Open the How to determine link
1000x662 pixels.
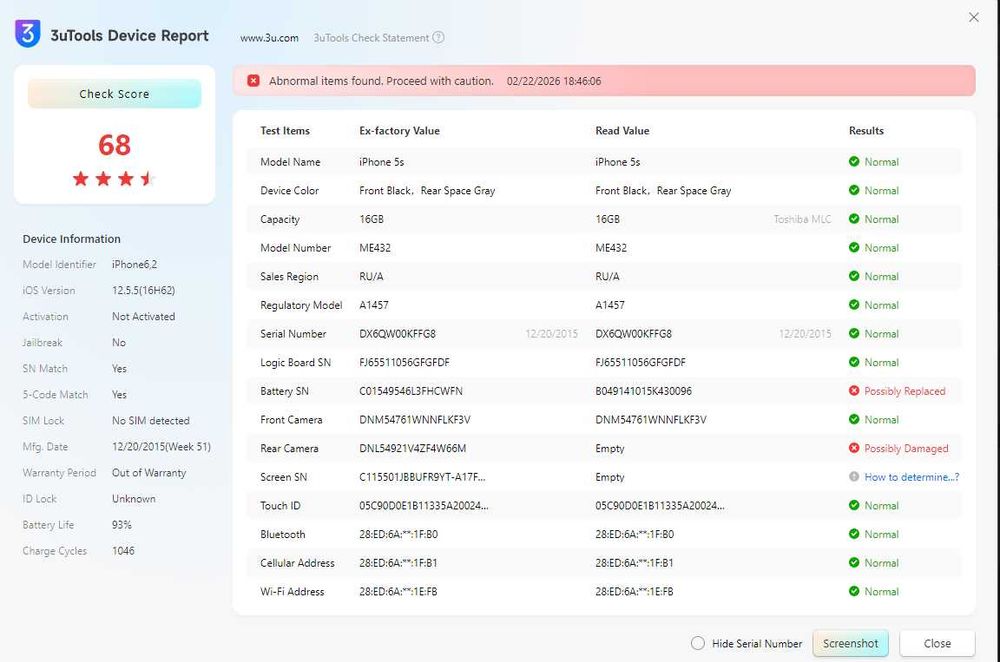[x=912, y=477]
